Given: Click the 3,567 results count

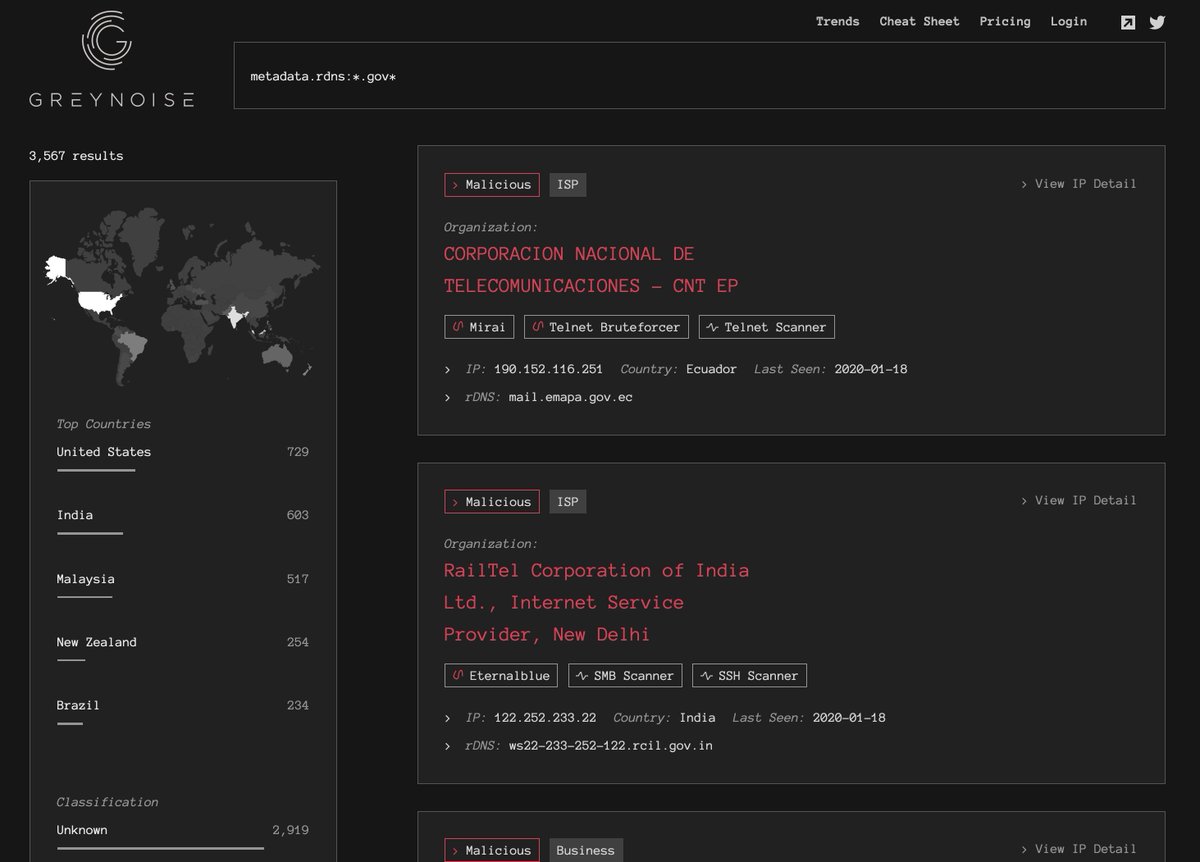Looking at the screenshot, I should click(76, 156).
